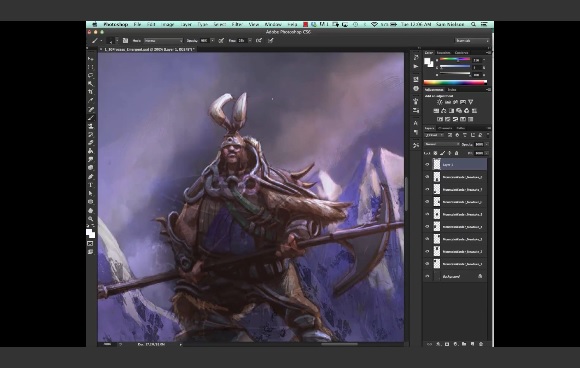Click the Layer 1 layer thumbnail
Screen dimensions: 580x368
pyautogui.click(x=437, y=165)
